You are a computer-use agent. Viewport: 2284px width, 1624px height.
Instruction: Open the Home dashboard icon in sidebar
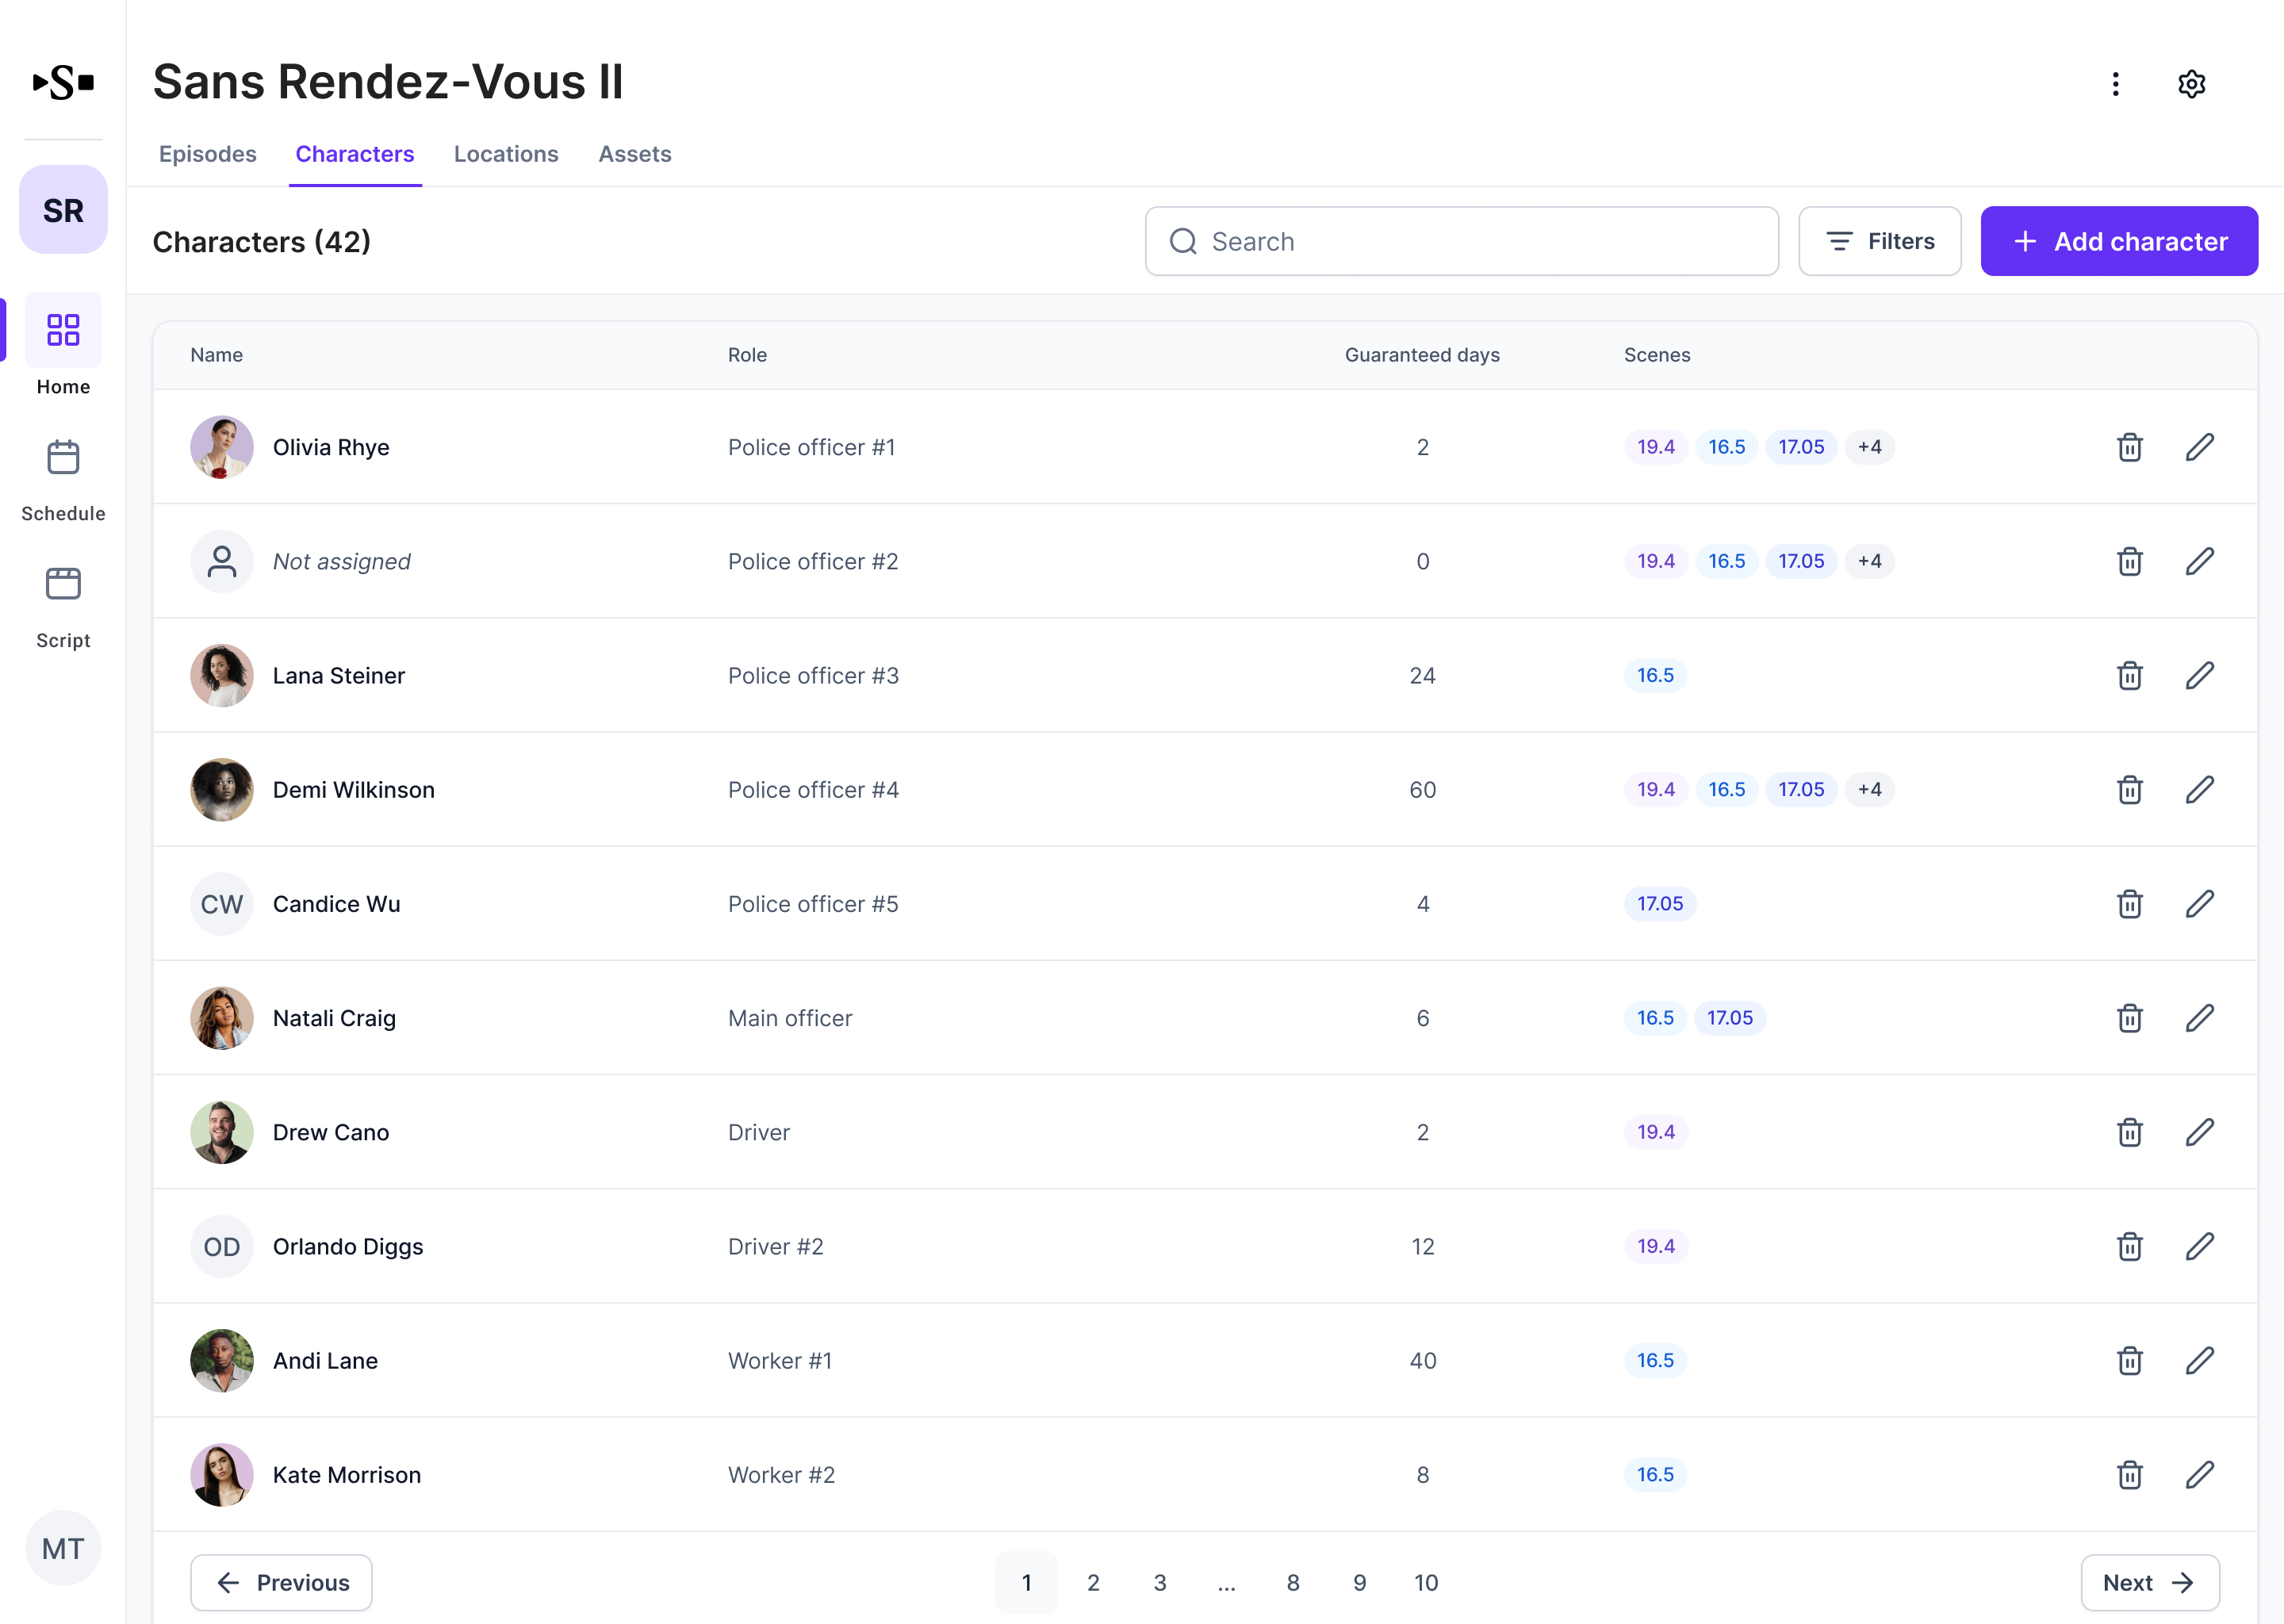tap(63, 330)
